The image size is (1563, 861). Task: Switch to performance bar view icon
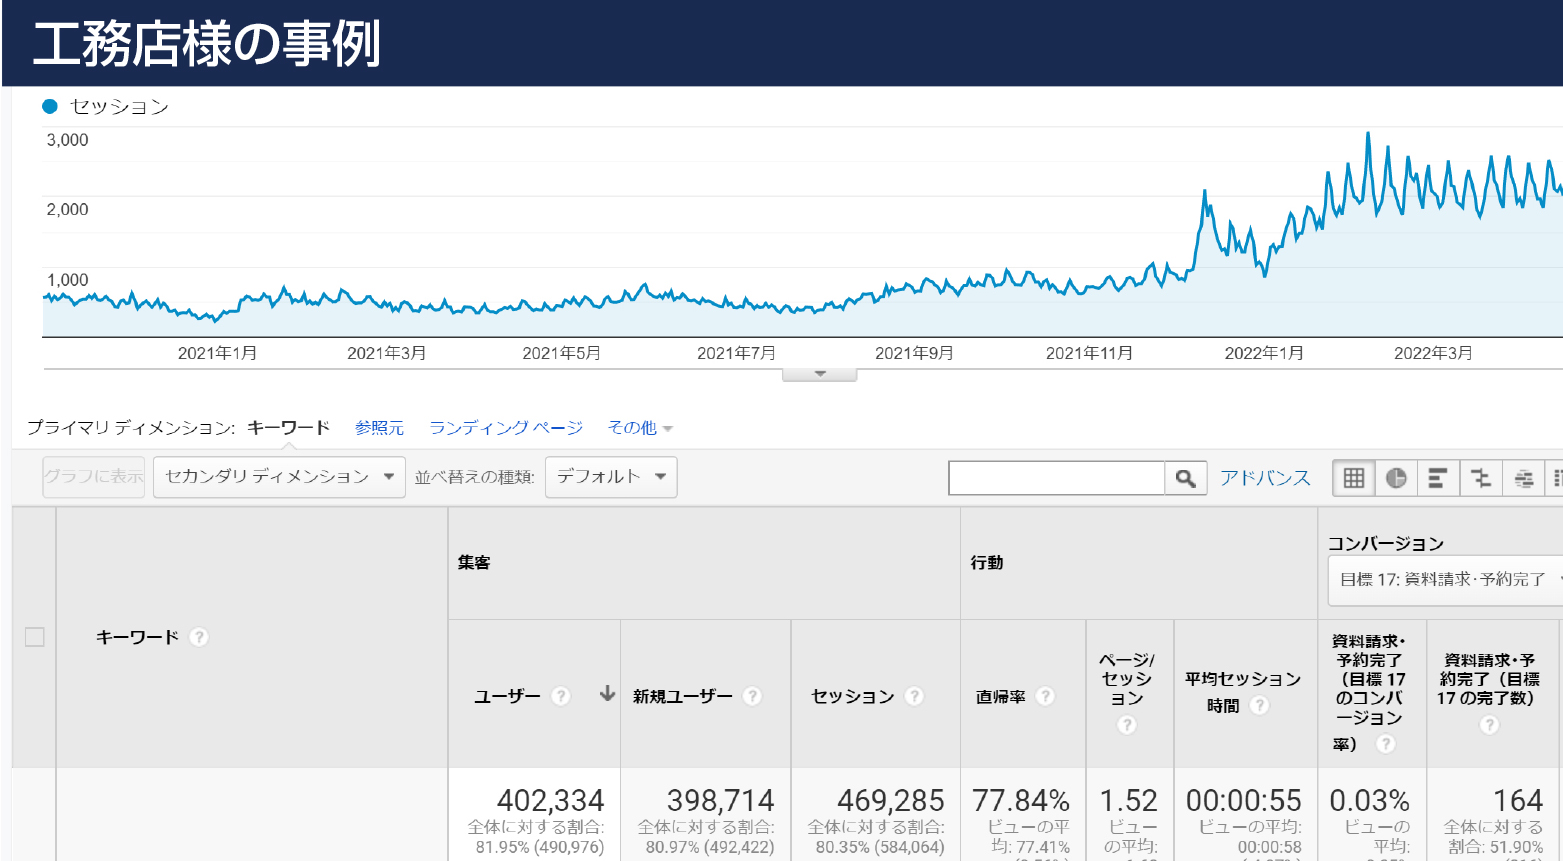pyautogui.click(x=1438, y=478)
